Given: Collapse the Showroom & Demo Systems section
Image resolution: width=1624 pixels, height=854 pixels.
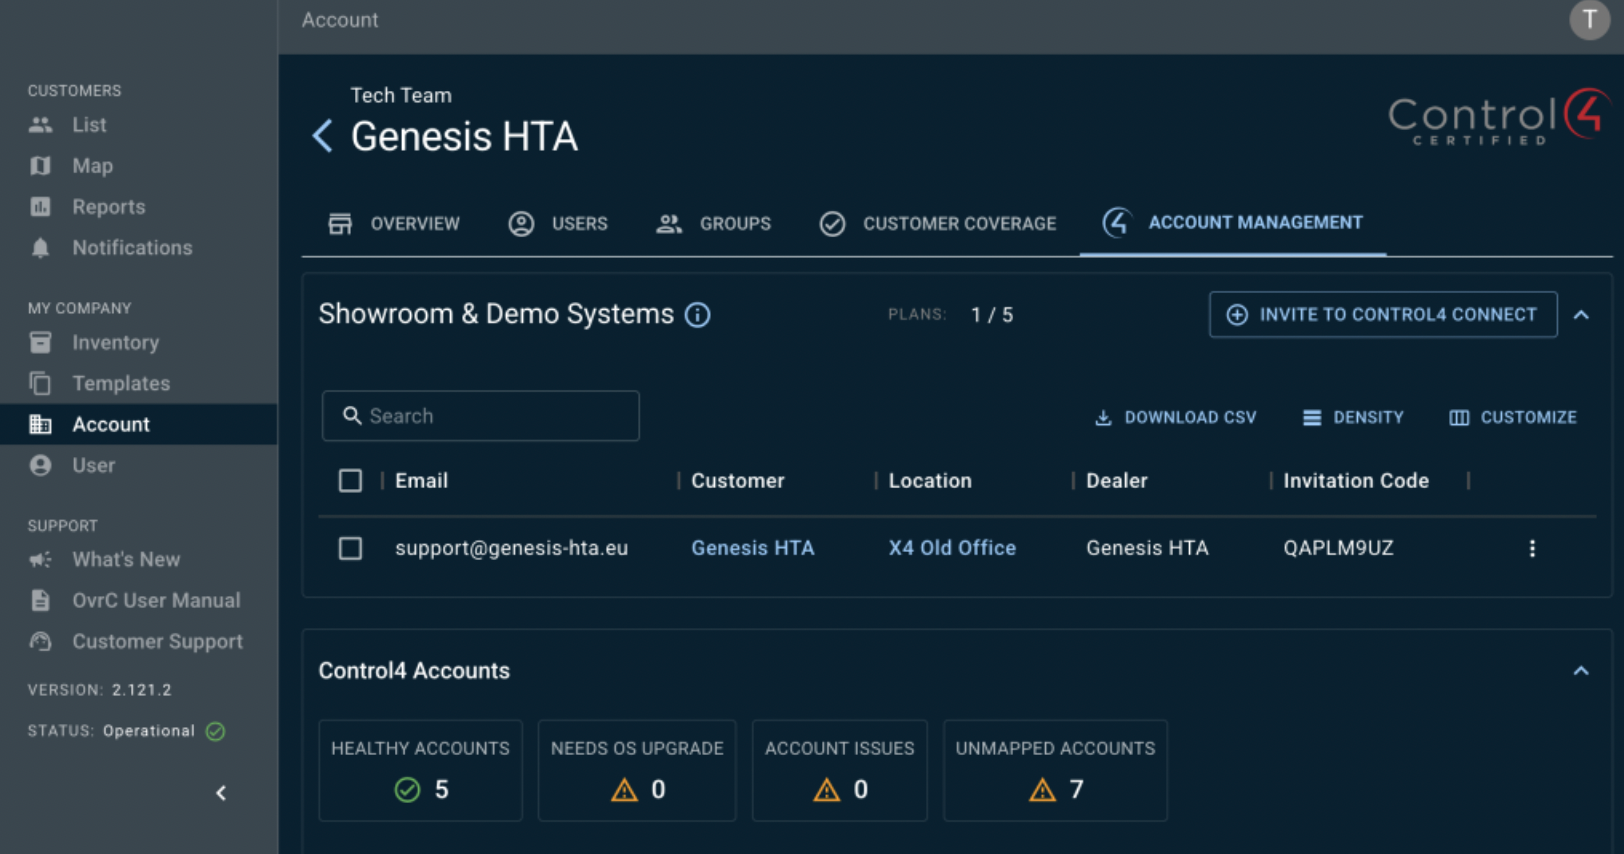Looking at the screenshot, I should 1581,315.
